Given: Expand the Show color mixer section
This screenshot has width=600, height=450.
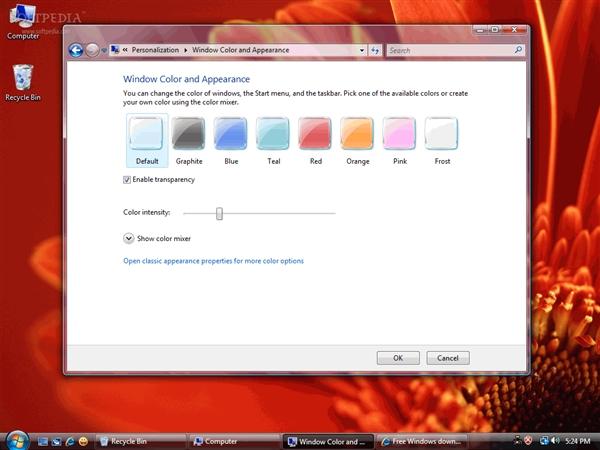Looking at the screenshot, I should point(128,238).
